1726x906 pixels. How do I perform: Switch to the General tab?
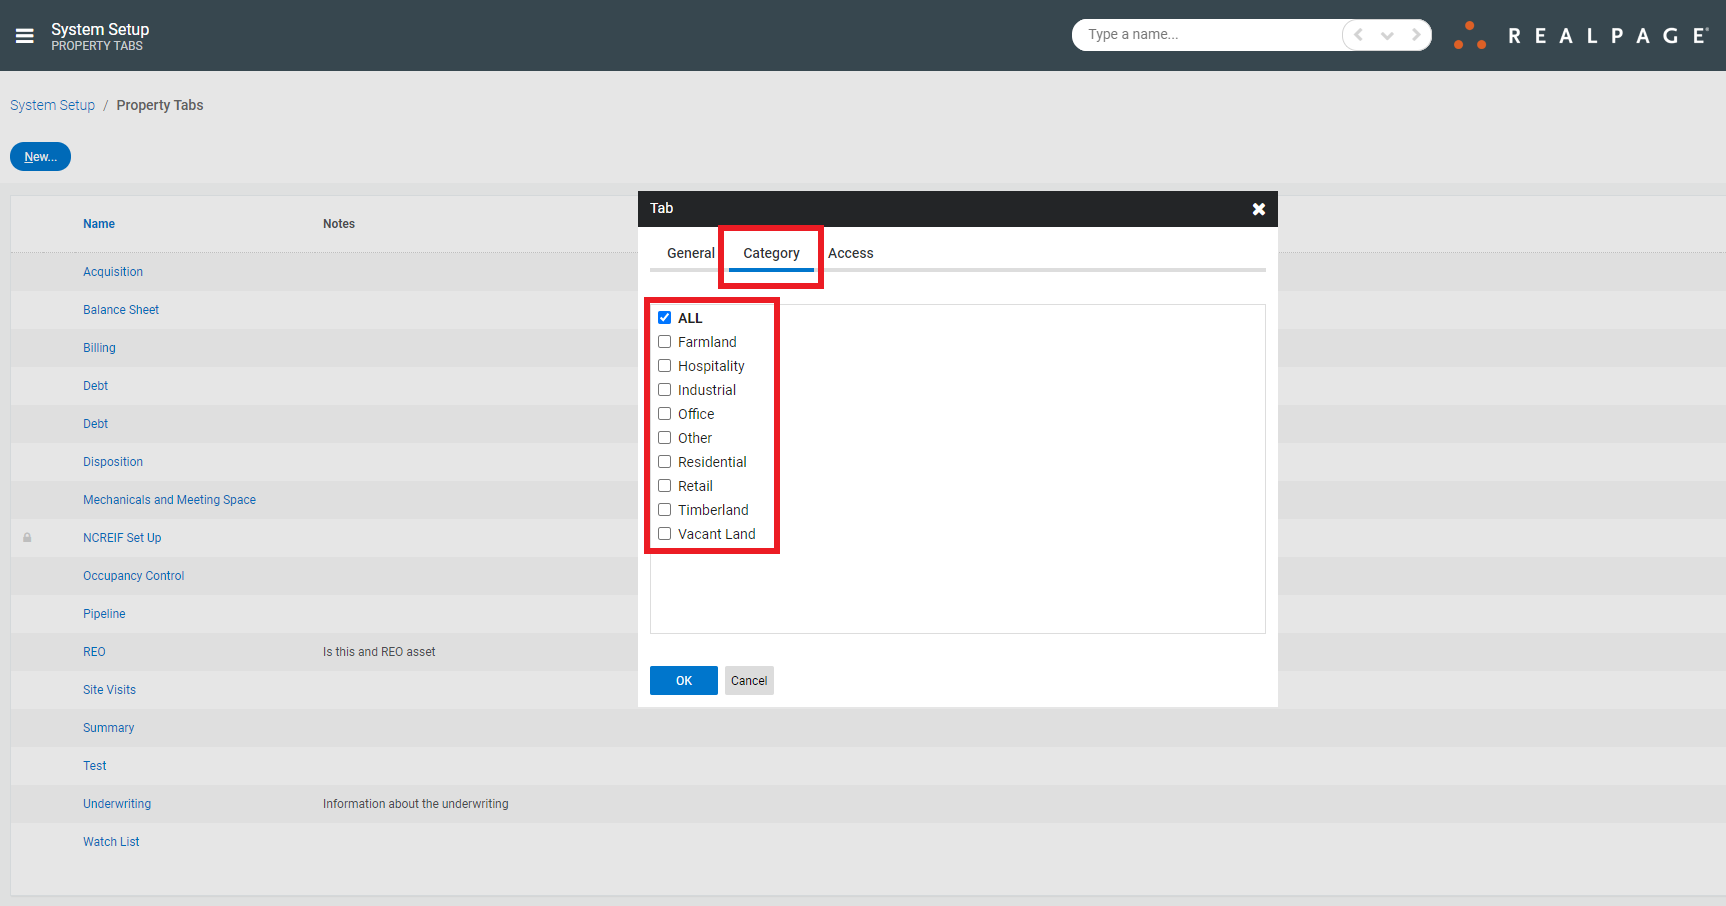click(x=691, y=253)
